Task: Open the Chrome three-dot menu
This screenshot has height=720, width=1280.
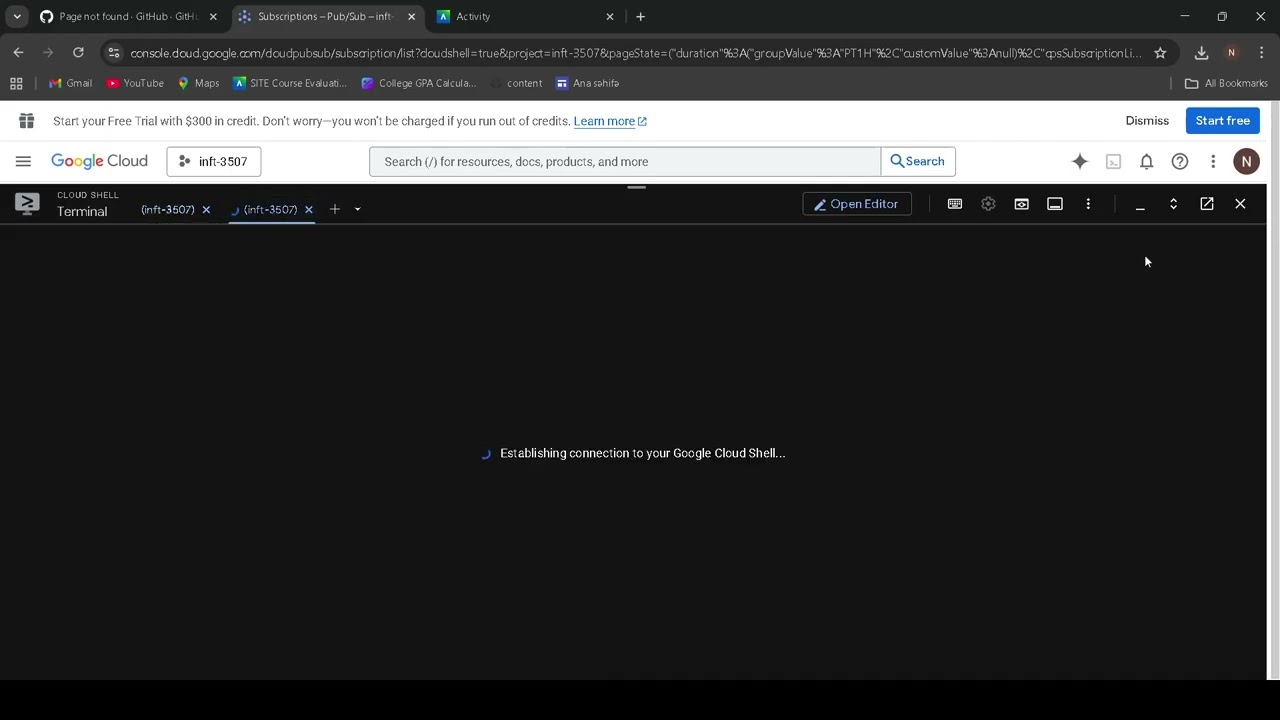Action: point(1262,53)
